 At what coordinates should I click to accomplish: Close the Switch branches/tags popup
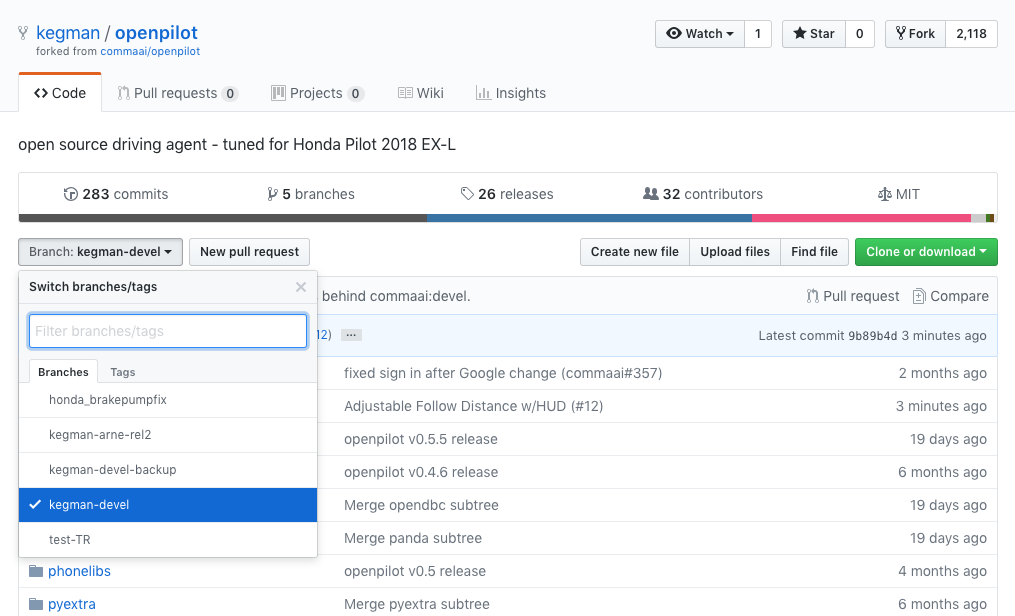(301, 287)
